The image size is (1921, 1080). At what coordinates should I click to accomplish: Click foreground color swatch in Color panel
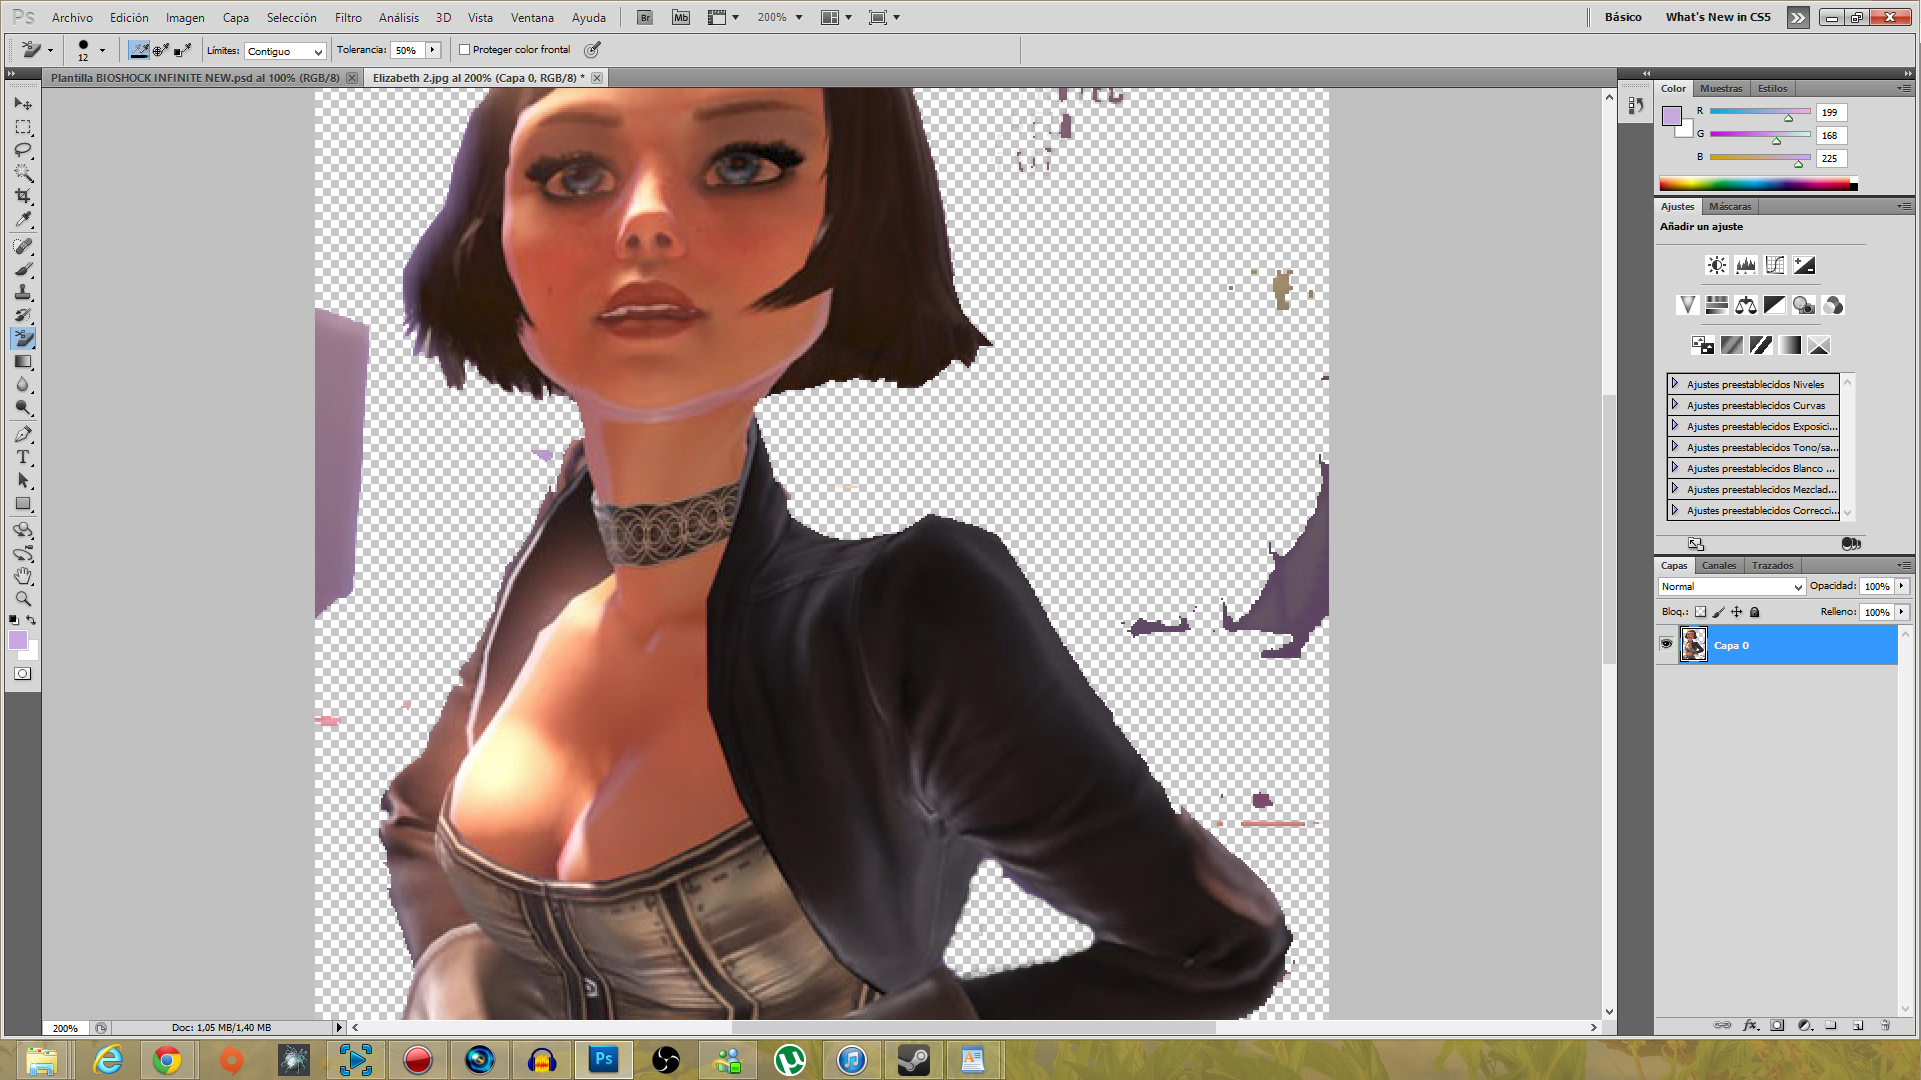[1671, 116]
